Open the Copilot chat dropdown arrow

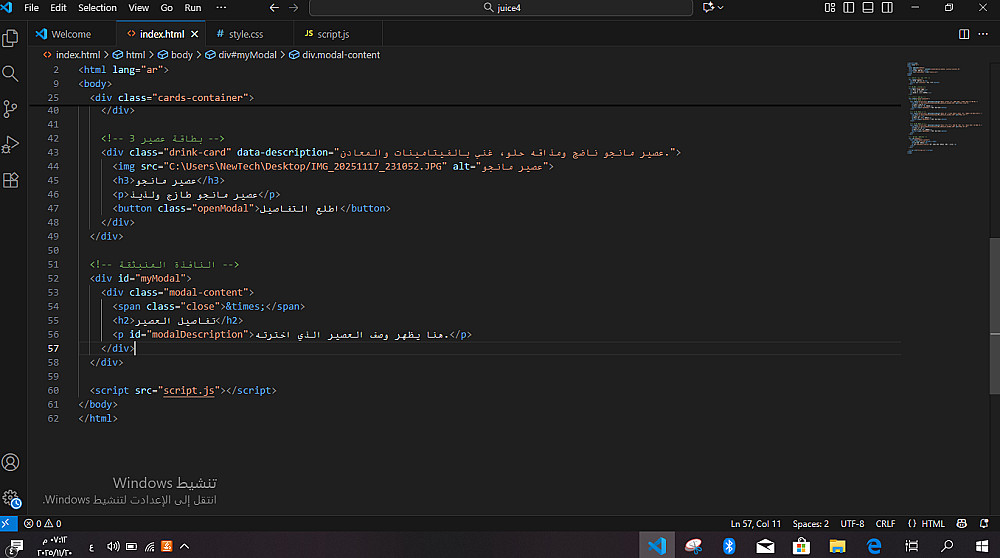(722, 8)
